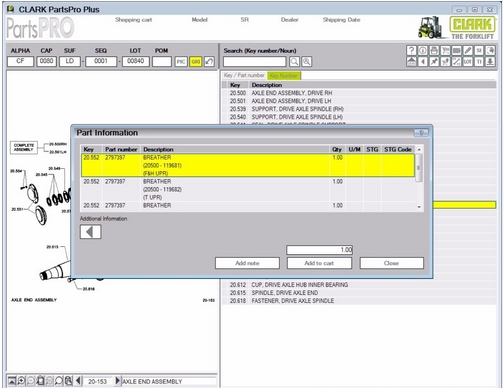Click the download arrow toolbar icon
Screen dimensions: 504x388
tap(490, 62)
